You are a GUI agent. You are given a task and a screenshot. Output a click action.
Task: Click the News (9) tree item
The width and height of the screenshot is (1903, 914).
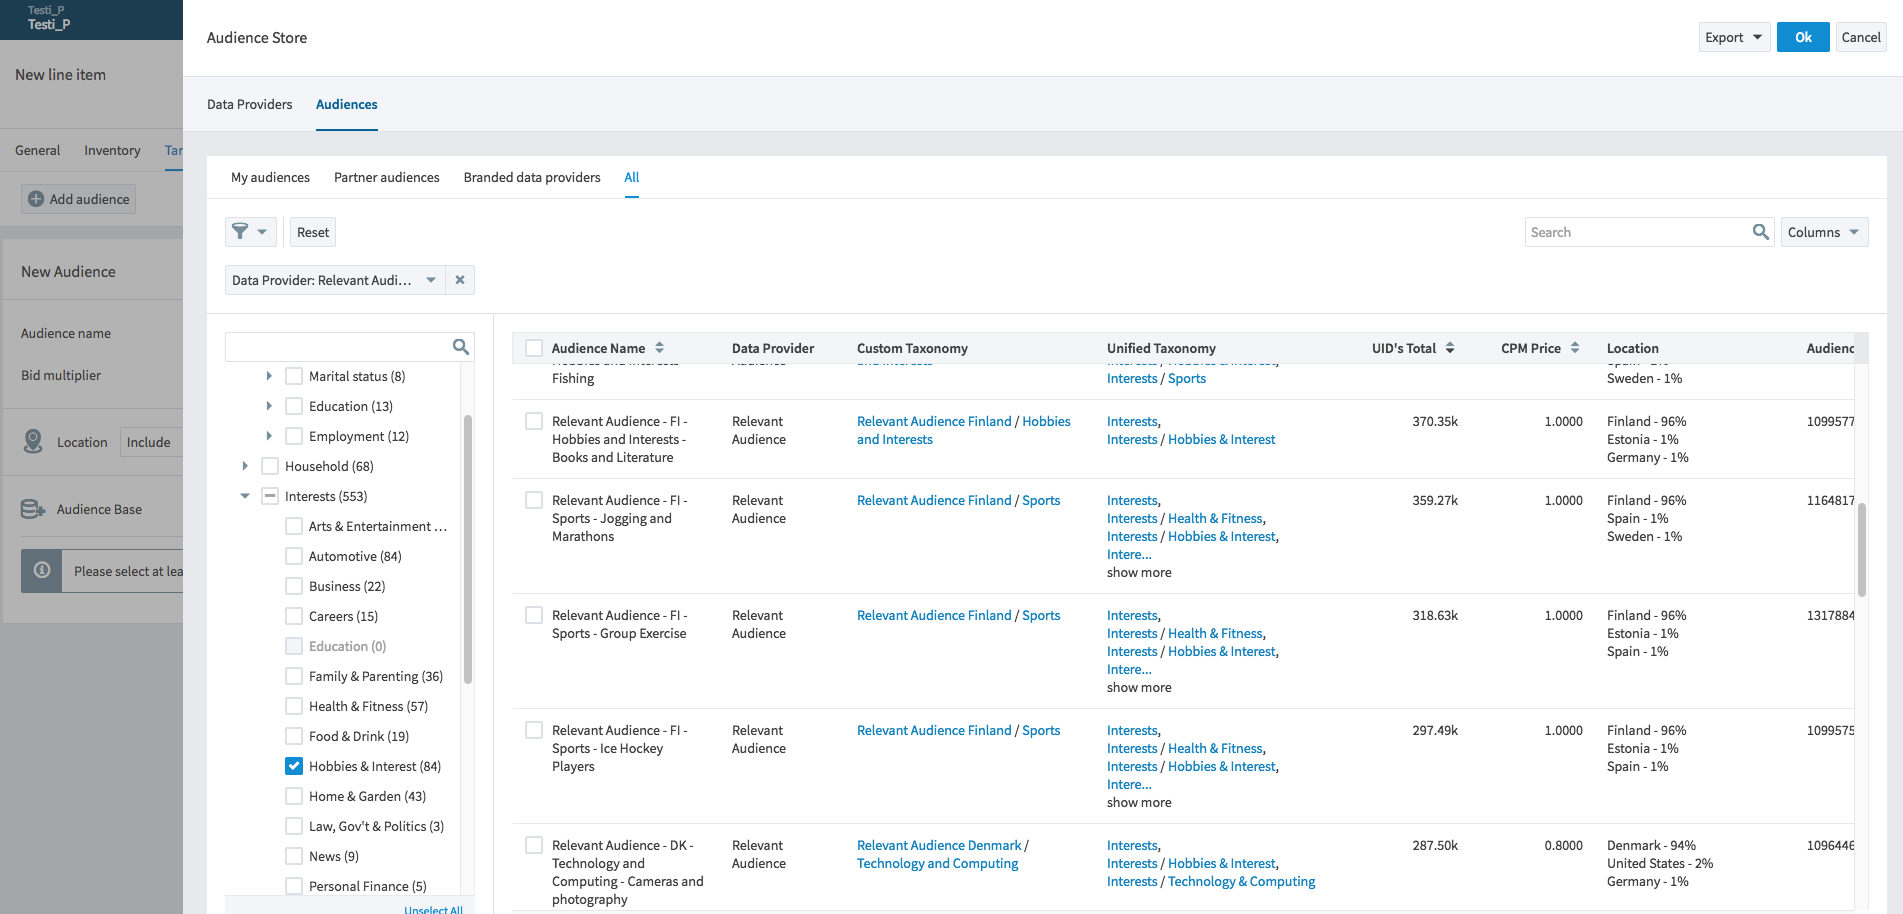click(x=334, y=856)
